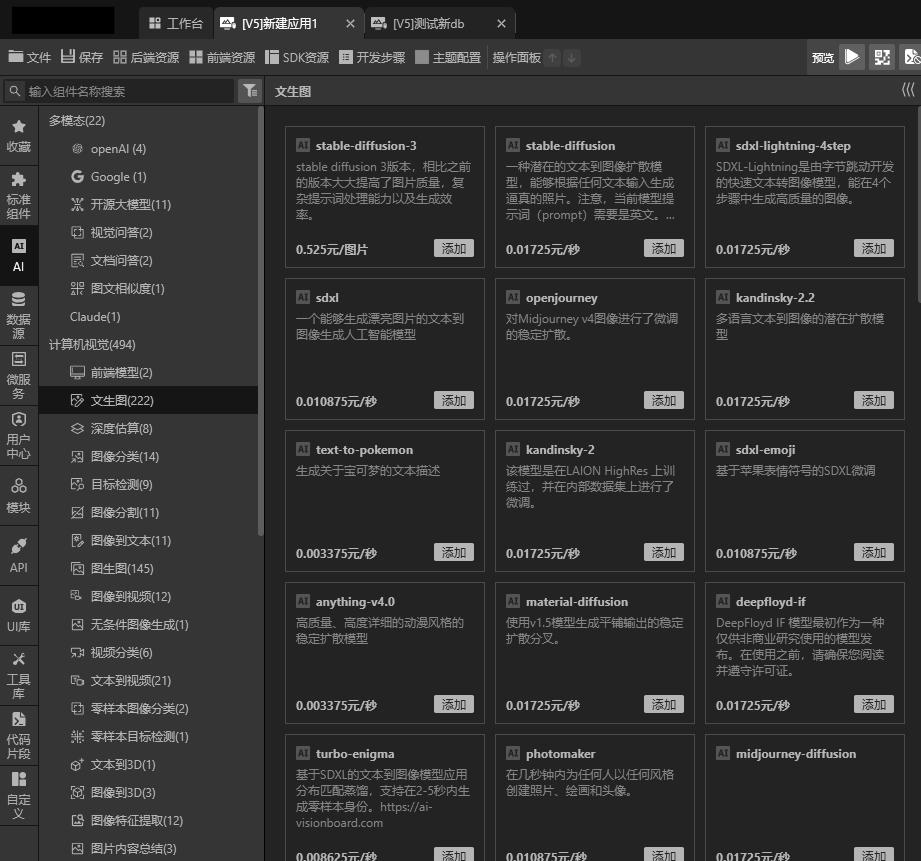Switch to the 工作台 tab

[176, 23]
